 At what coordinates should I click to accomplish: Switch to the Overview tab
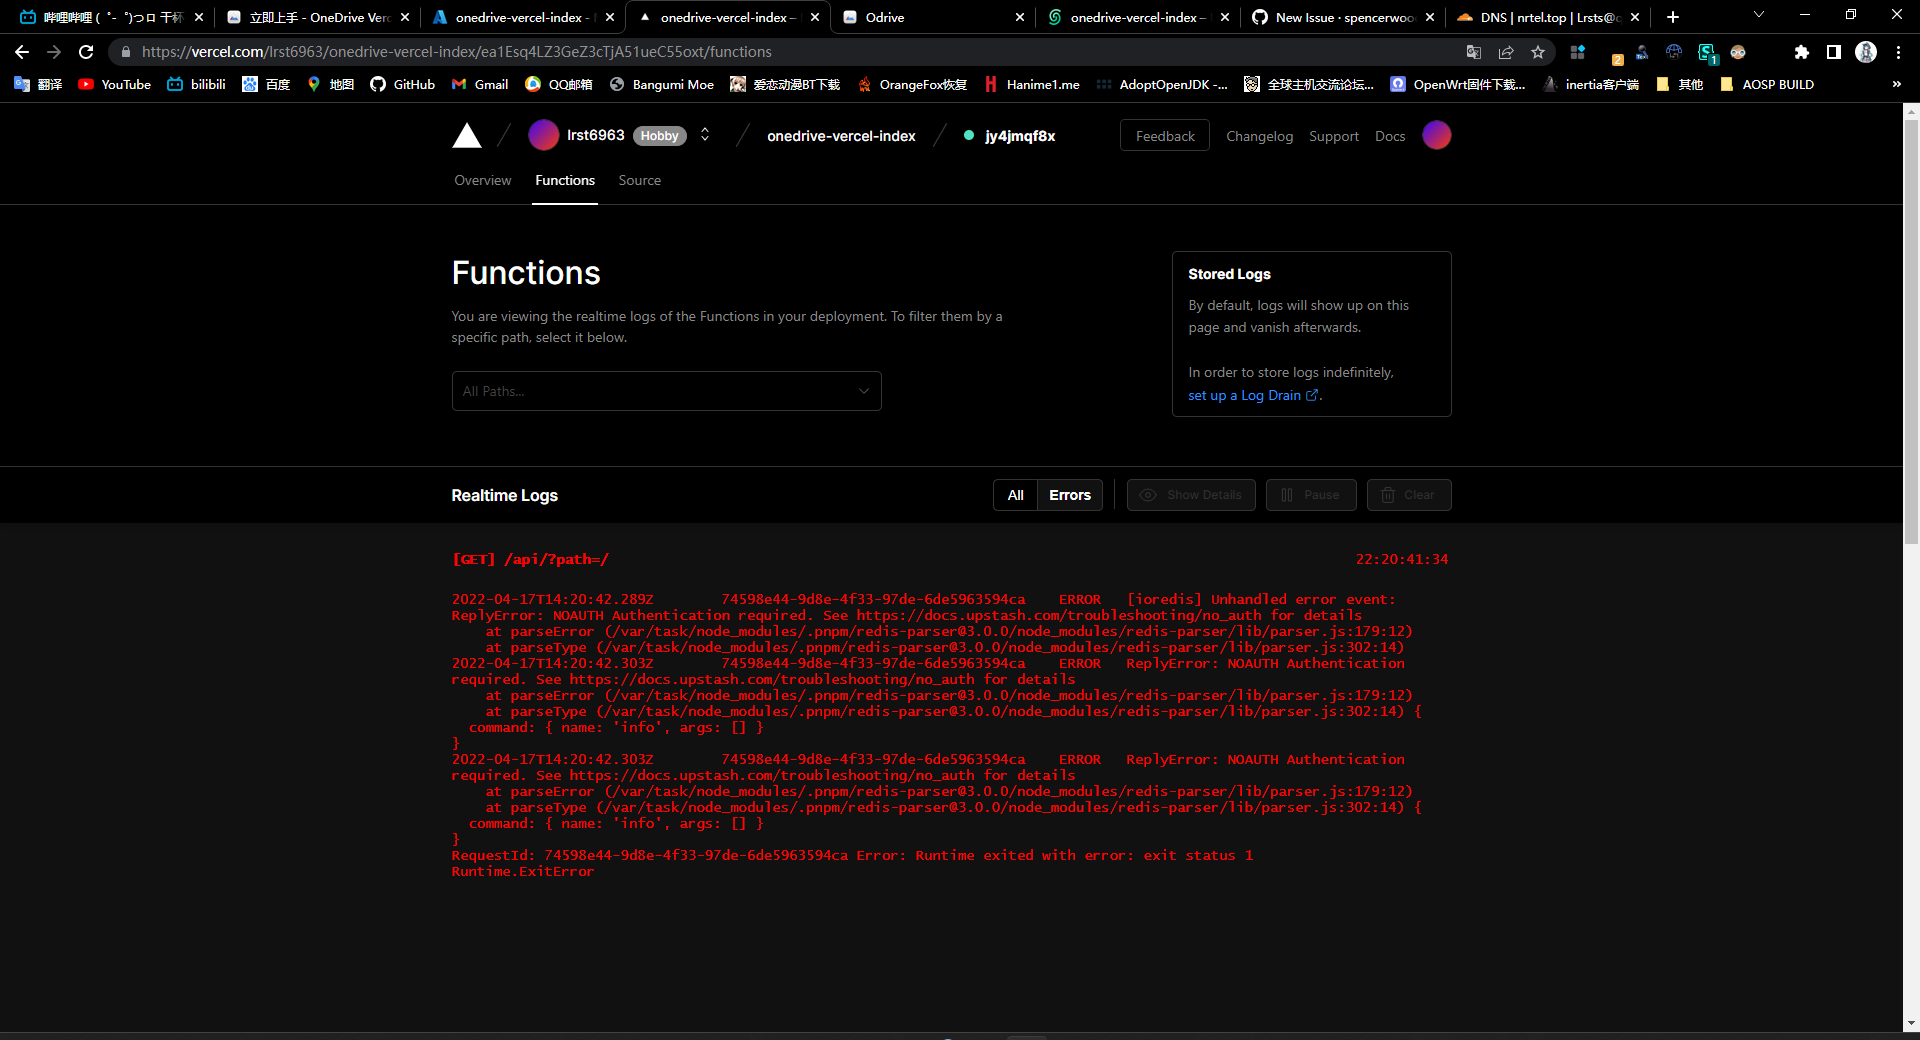483,180
